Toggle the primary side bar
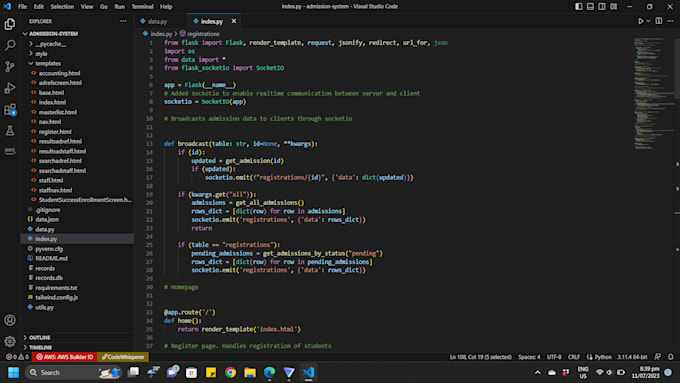Viewport: 680px width, 383px height. point(579,7)
